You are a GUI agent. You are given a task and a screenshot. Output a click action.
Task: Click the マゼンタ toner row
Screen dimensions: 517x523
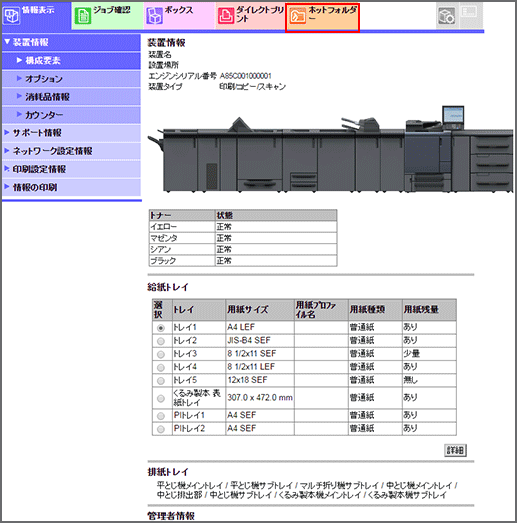click(243, 238)
